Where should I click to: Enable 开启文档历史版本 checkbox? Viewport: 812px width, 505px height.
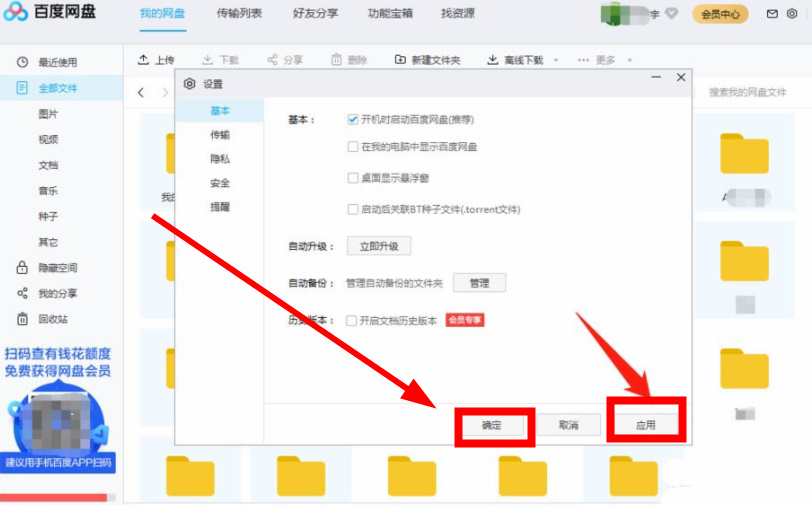point(351,321)
